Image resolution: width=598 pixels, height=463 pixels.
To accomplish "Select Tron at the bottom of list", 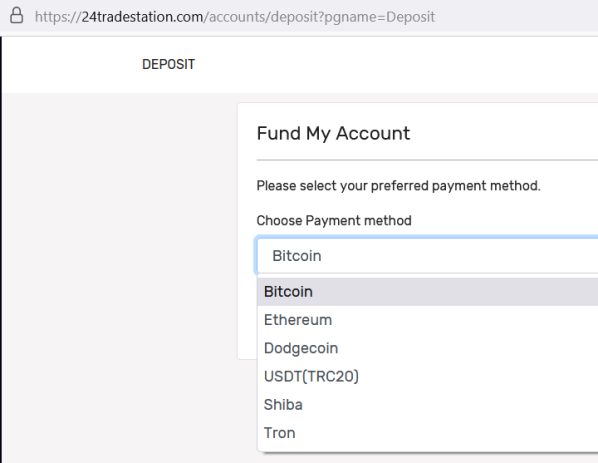I will pyautogui.click(x=428, y=433).
